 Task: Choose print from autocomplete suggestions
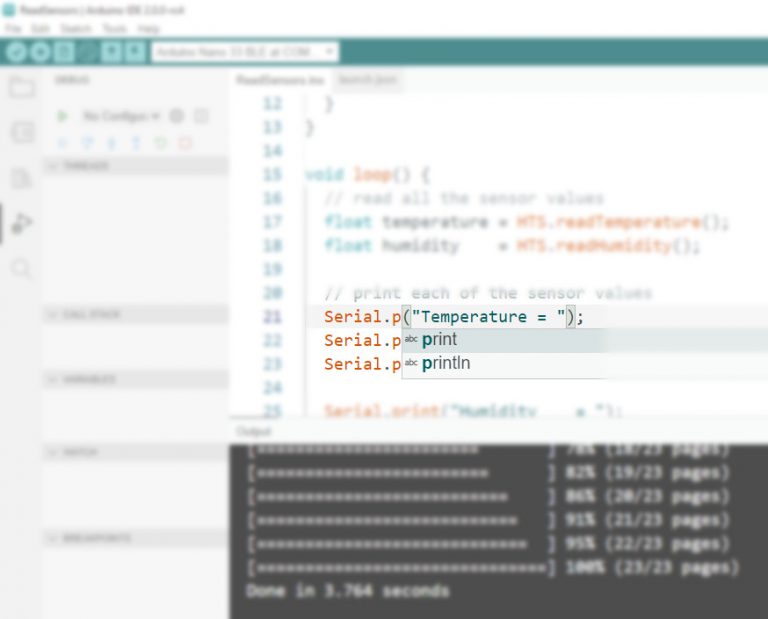point(440,340)
